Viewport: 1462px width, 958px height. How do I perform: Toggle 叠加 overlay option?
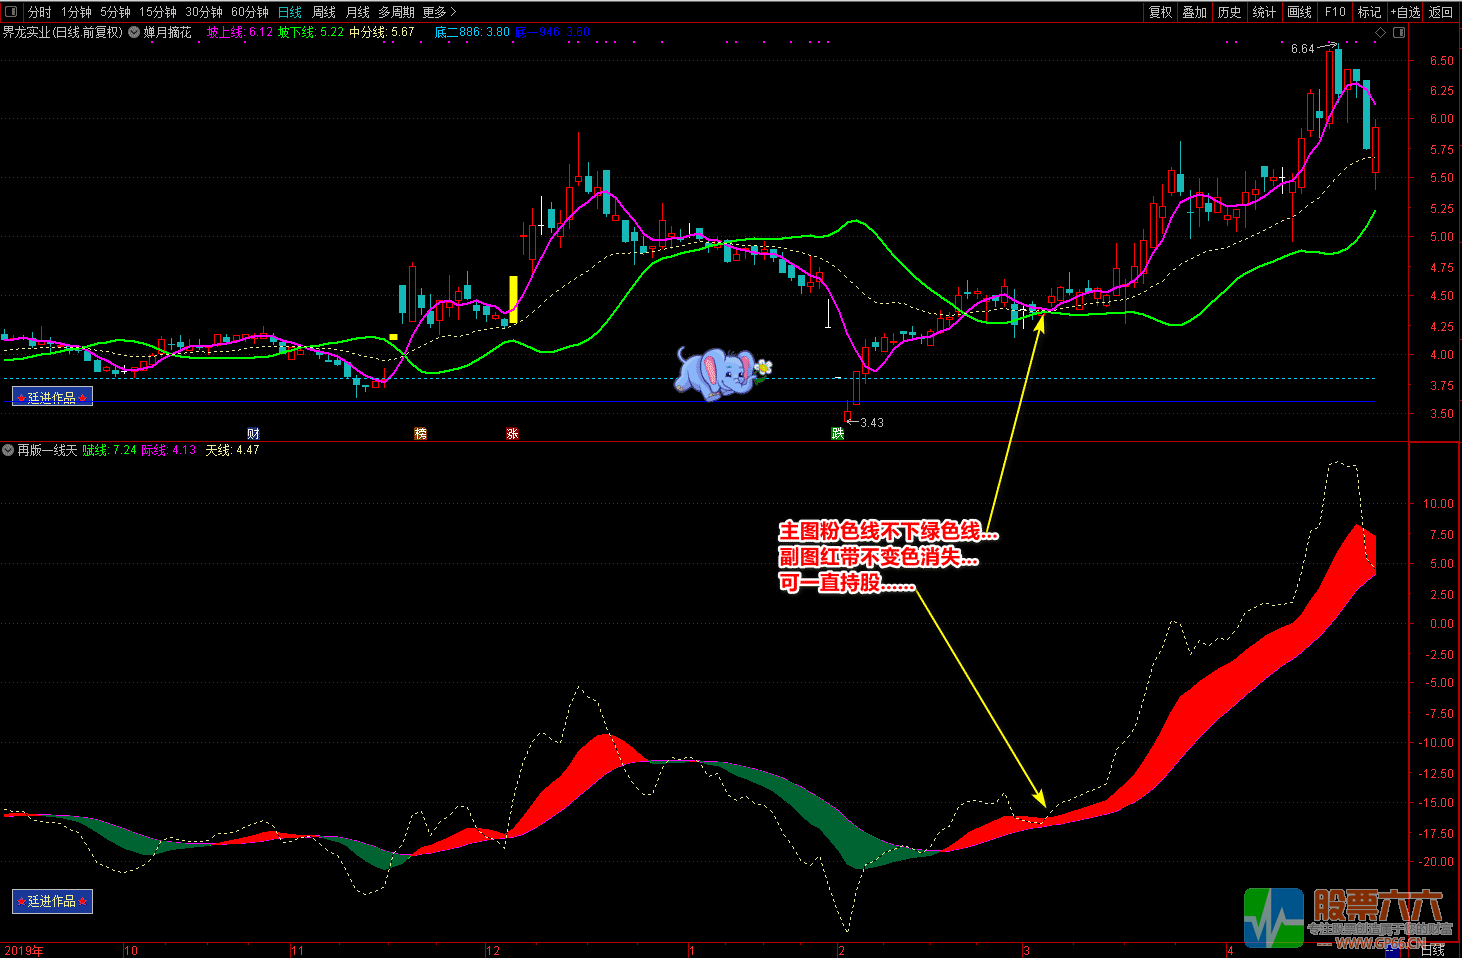tap(1194, 12)
